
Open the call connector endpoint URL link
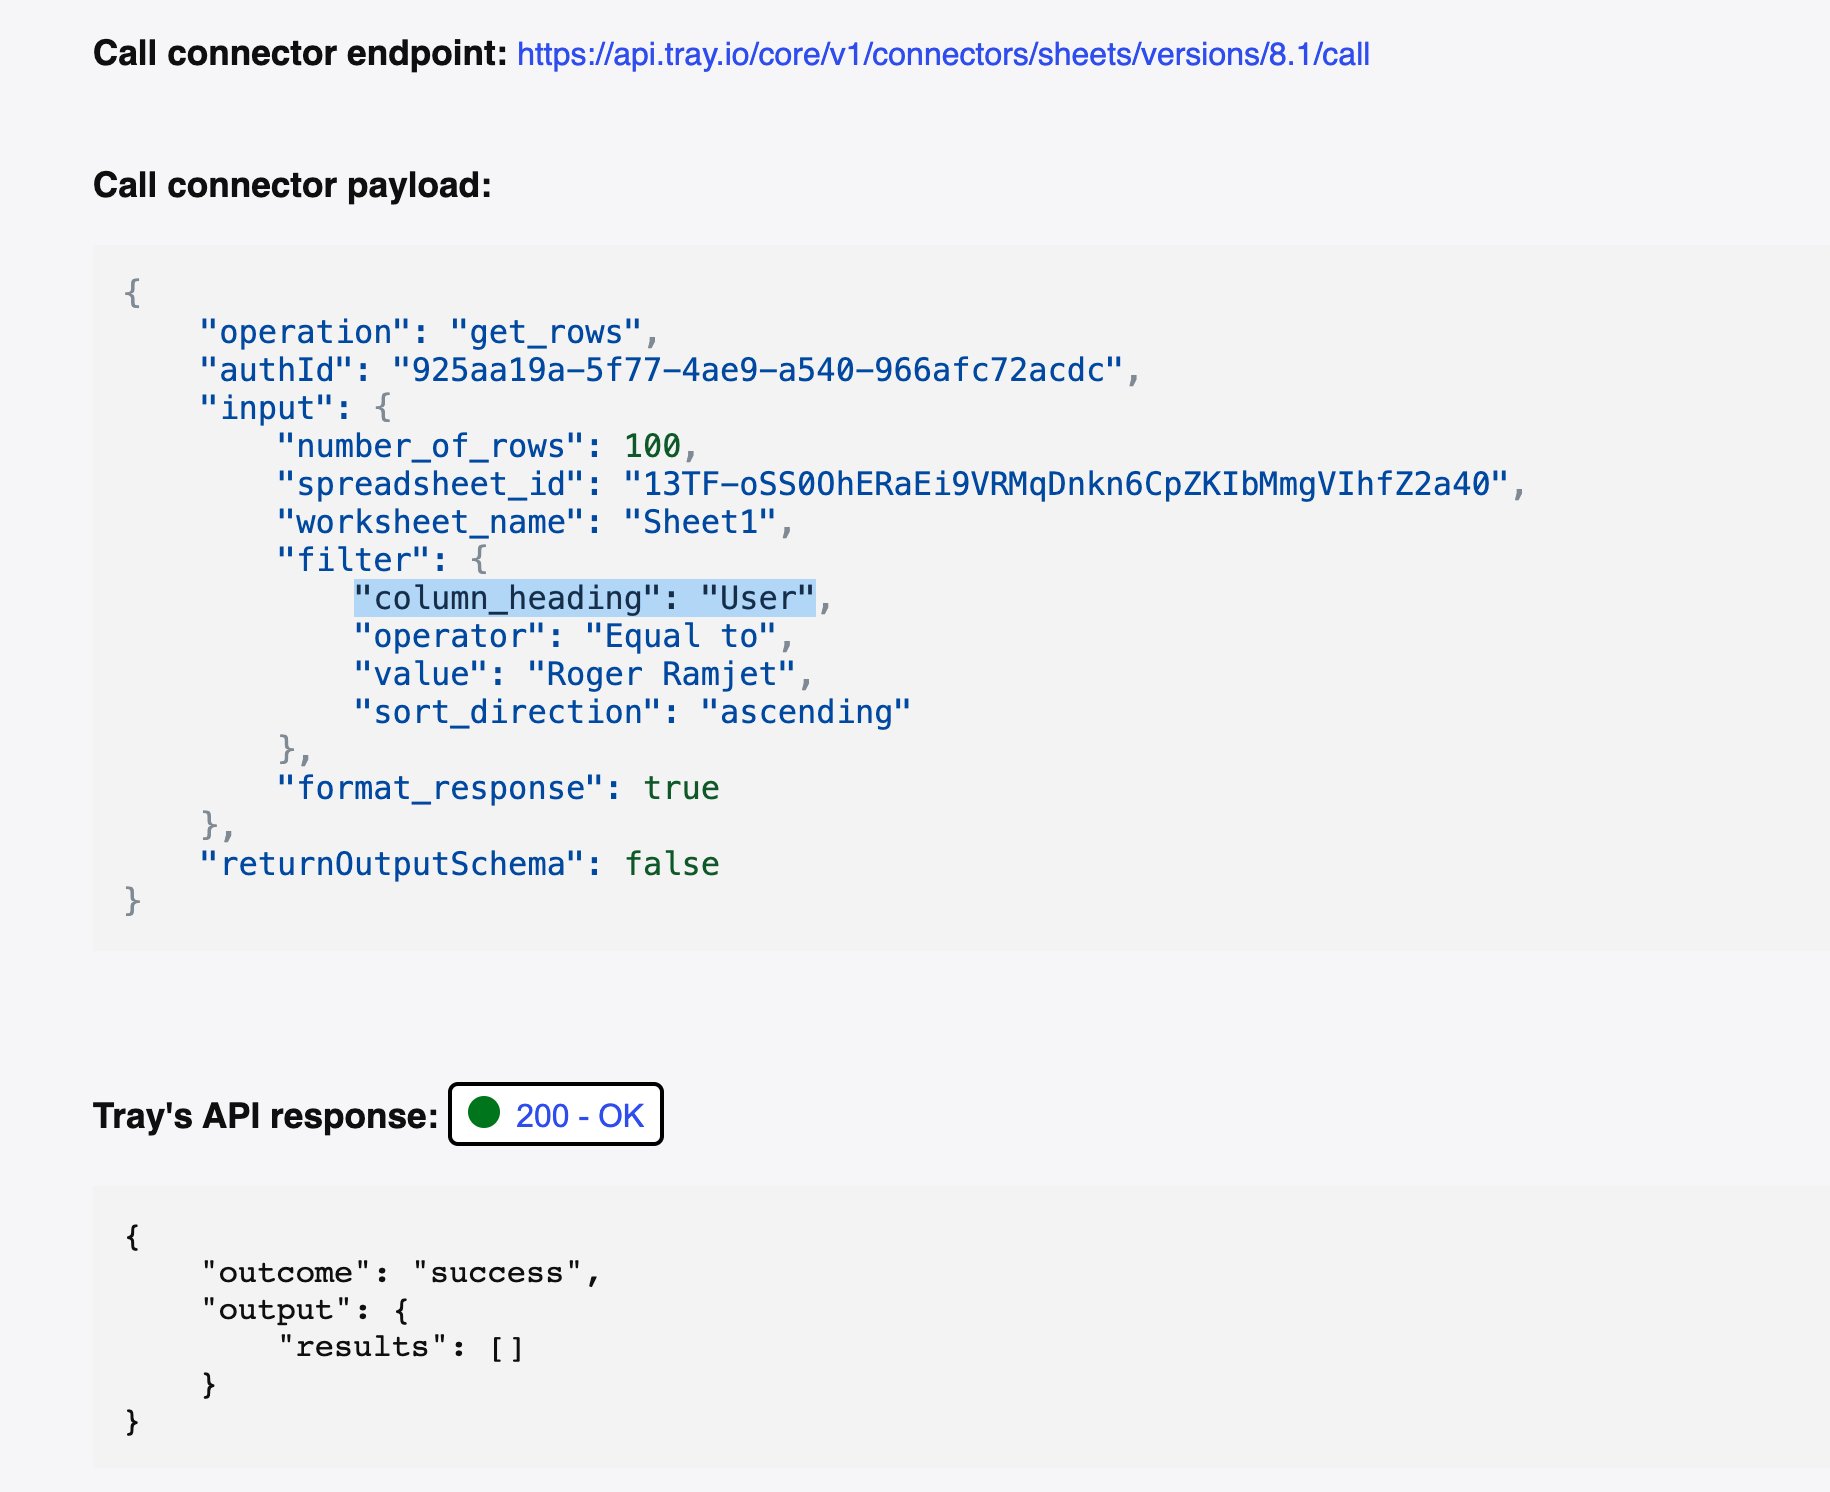tap(942, 54)
